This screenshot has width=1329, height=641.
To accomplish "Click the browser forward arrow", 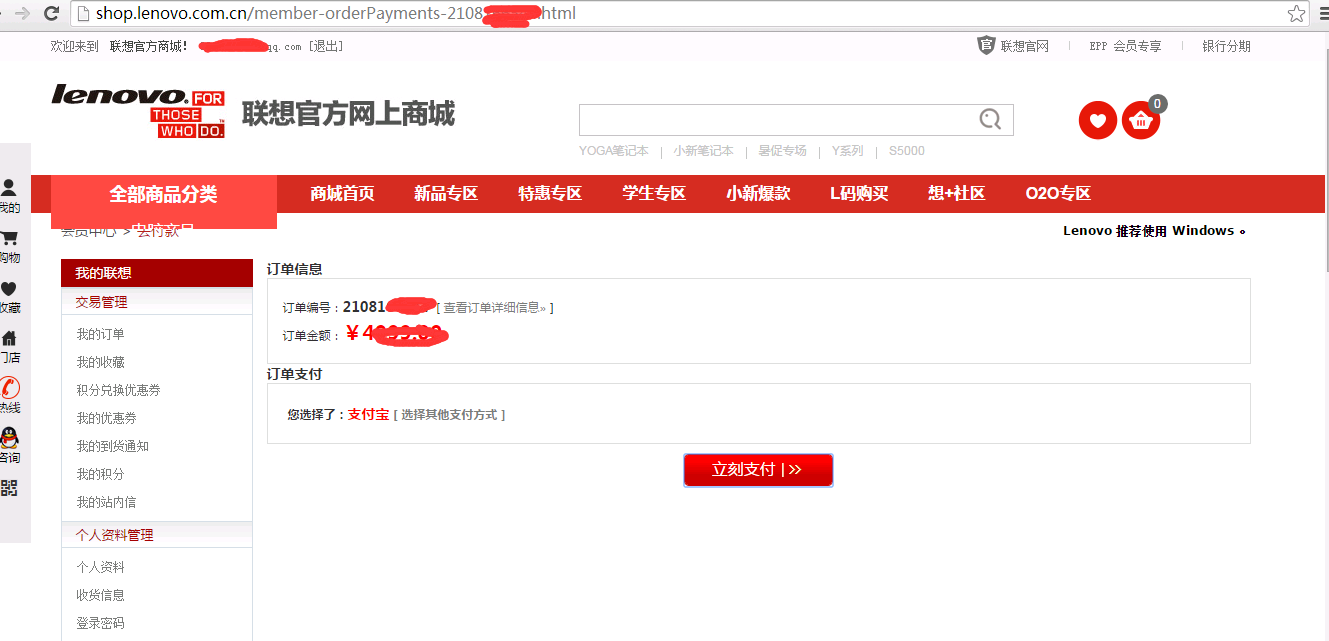I will pos(22,13).
